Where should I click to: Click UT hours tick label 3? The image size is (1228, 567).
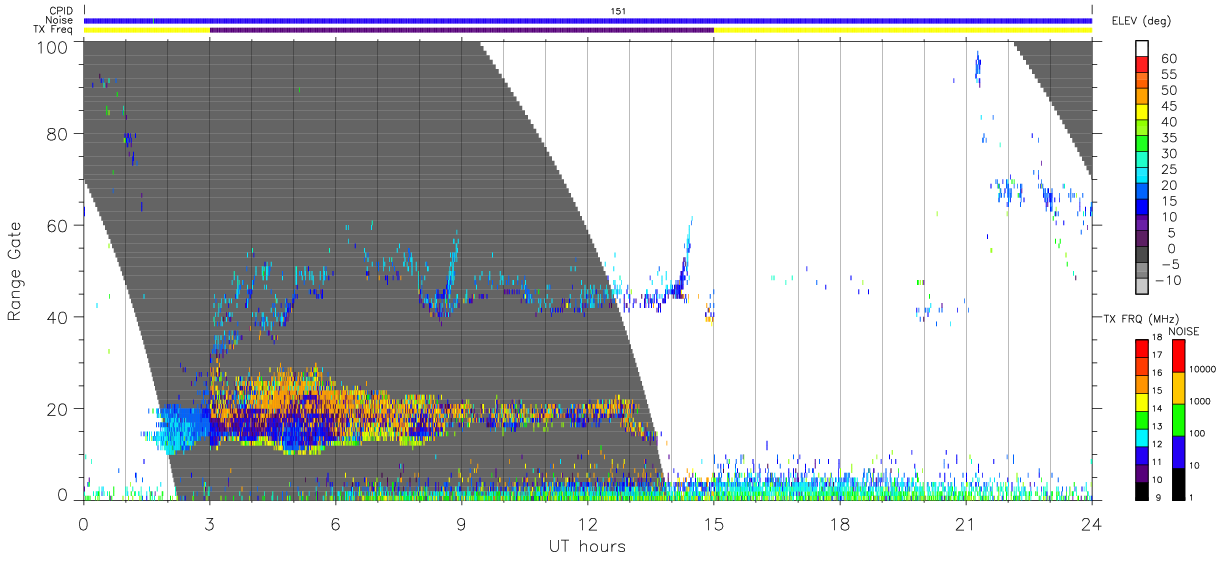pyautogui.click(x=210, y=524)
